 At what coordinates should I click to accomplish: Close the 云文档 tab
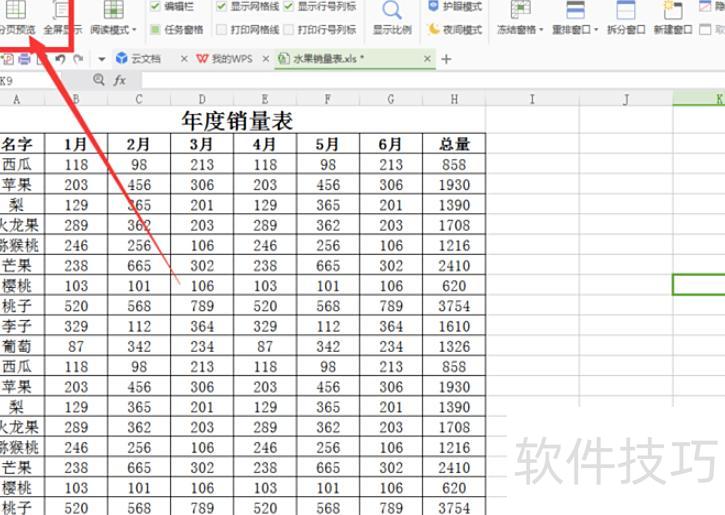pyautogui.click(x=184, y=59)
